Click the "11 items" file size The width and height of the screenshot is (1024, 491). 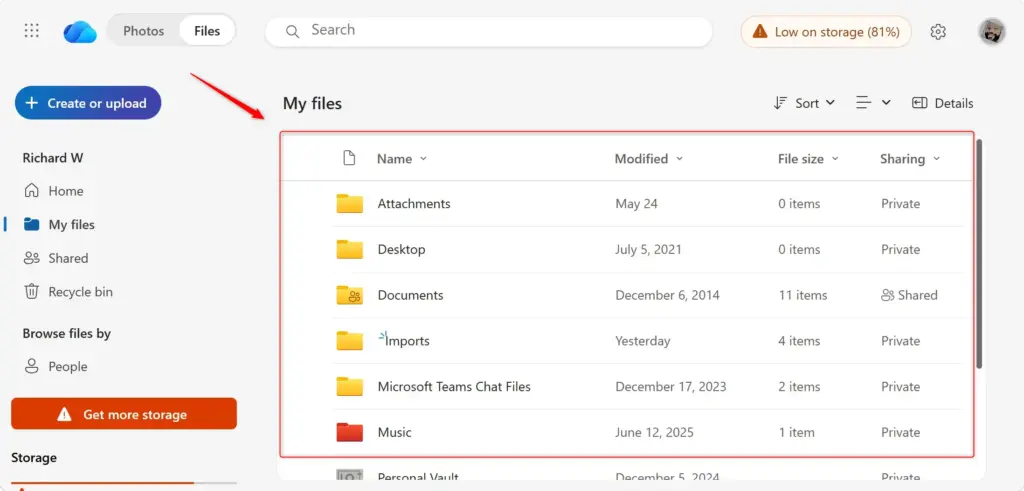803,295
